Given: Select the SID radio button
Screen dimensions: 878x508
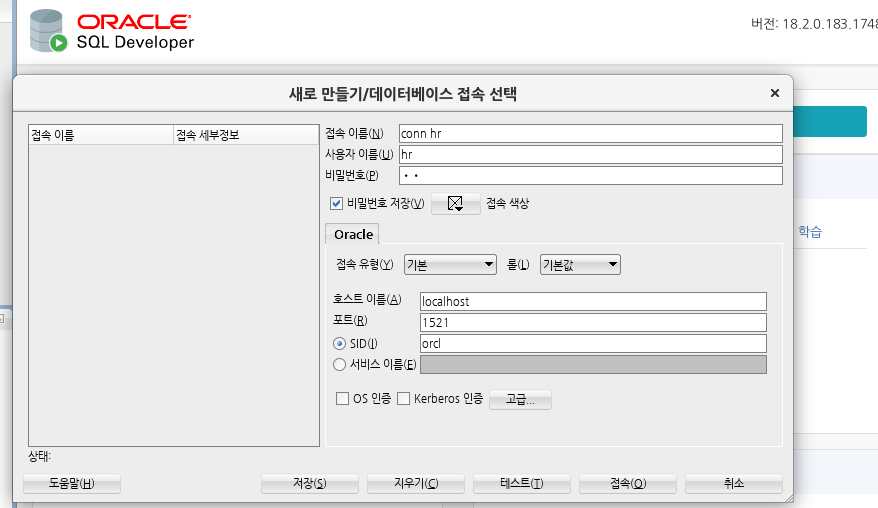Looking at the screenshot, I should coord(339,343).
